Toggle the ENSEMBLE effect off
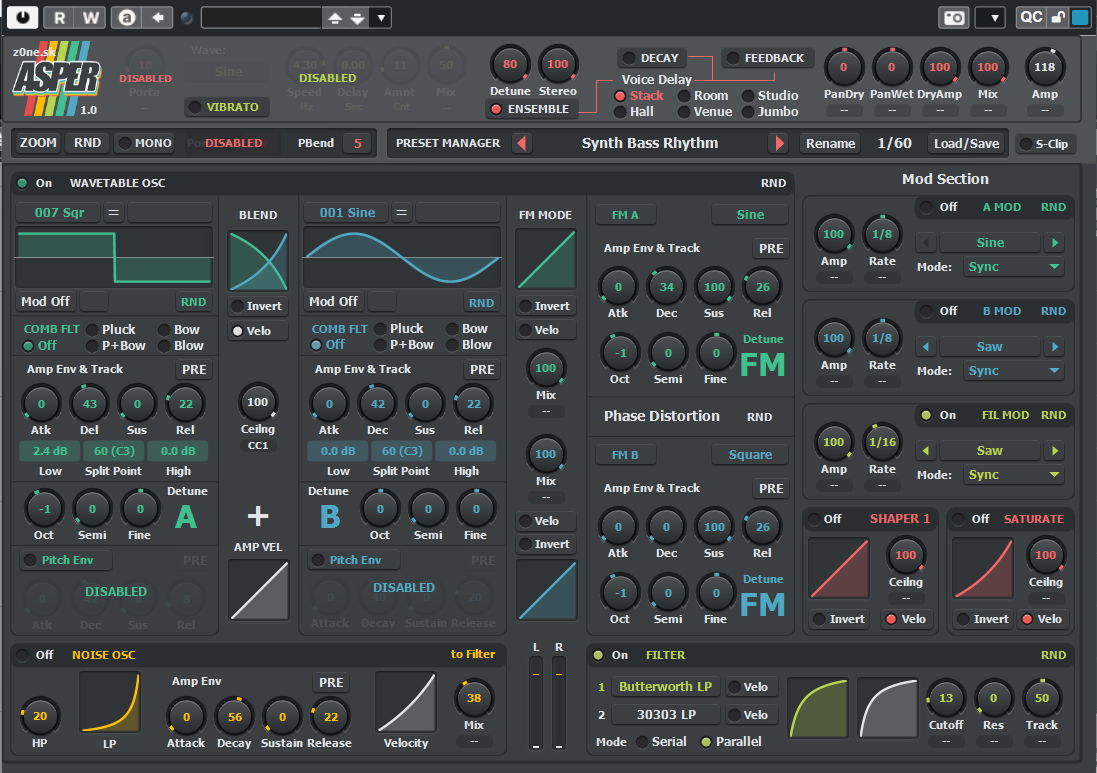The width and height of the screenshot is (1097, 773). point(529,109)
